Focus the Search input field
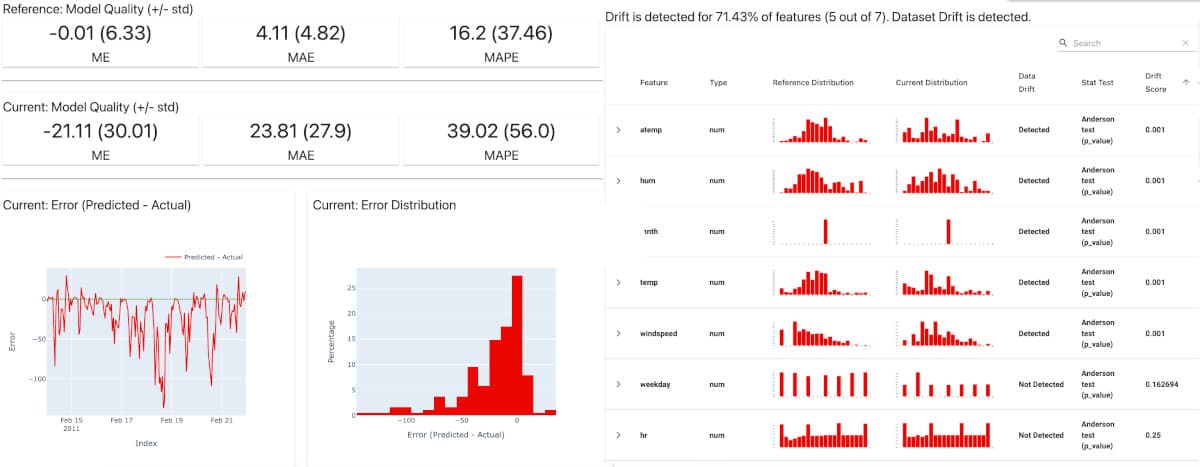This screenshot has height=467, width=1200. (x=1124, y=43)
